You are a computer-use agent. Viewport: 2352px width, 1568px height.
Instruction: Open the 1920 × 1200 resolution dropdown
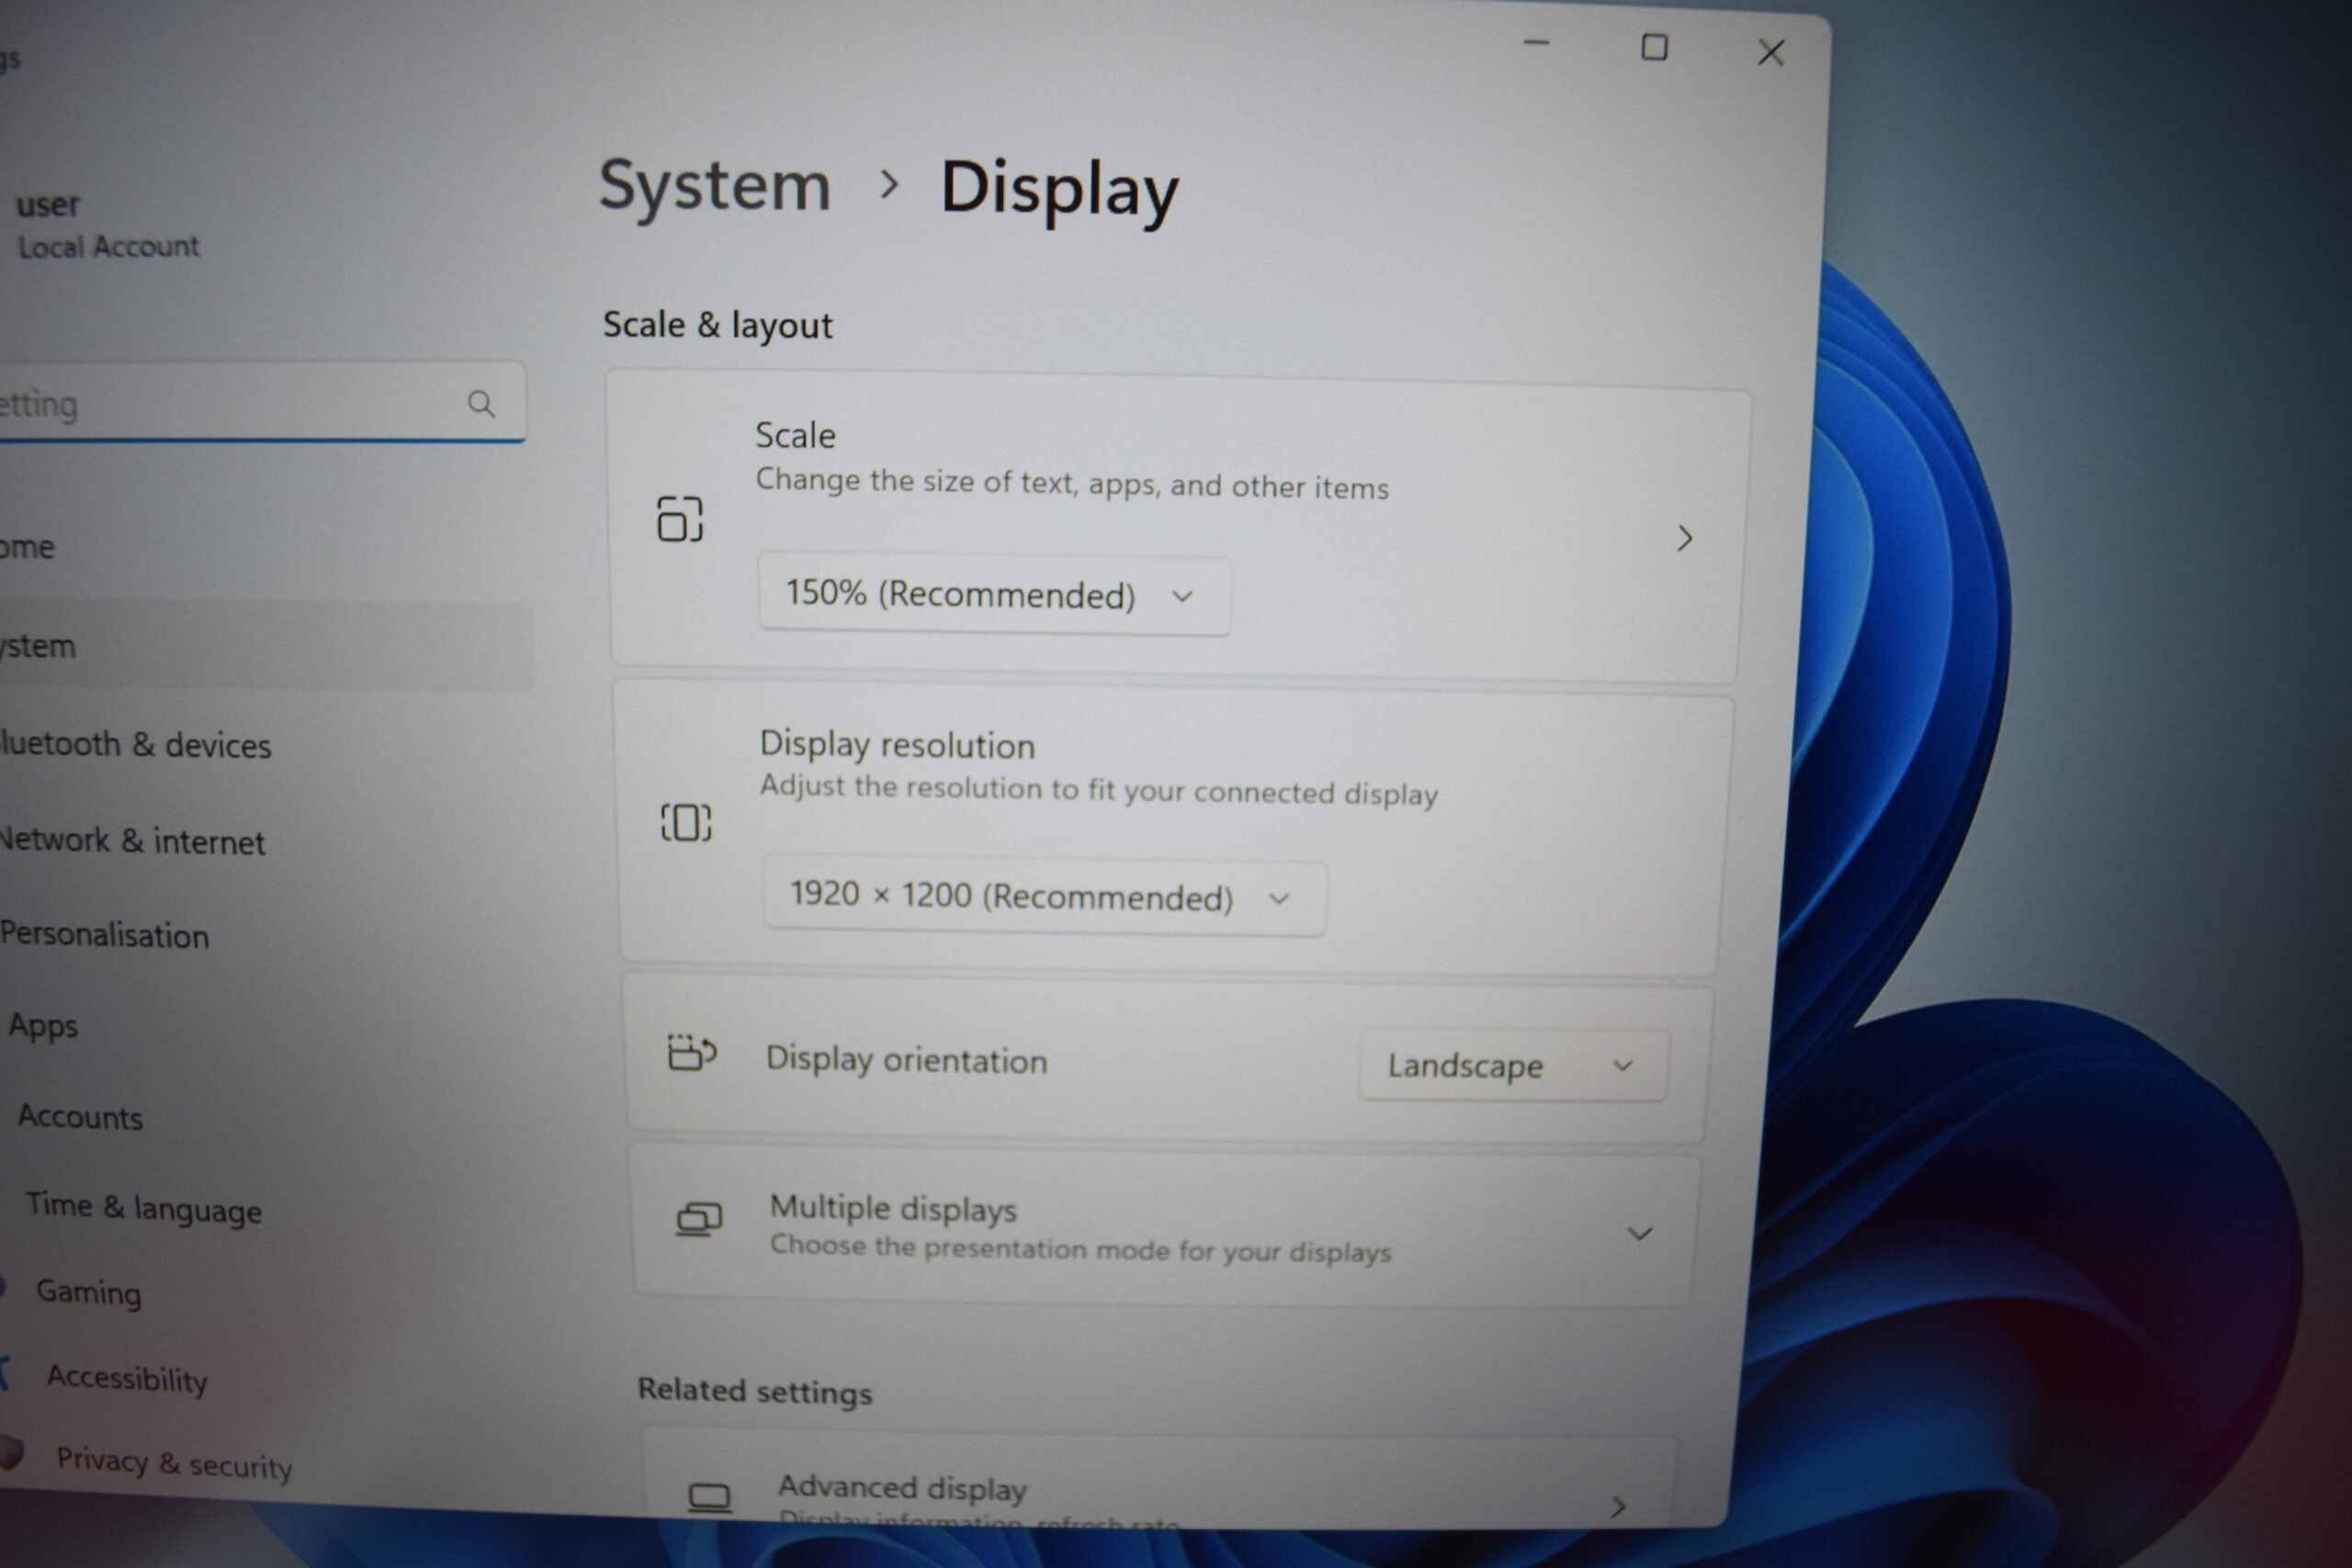click(1045, 897)
